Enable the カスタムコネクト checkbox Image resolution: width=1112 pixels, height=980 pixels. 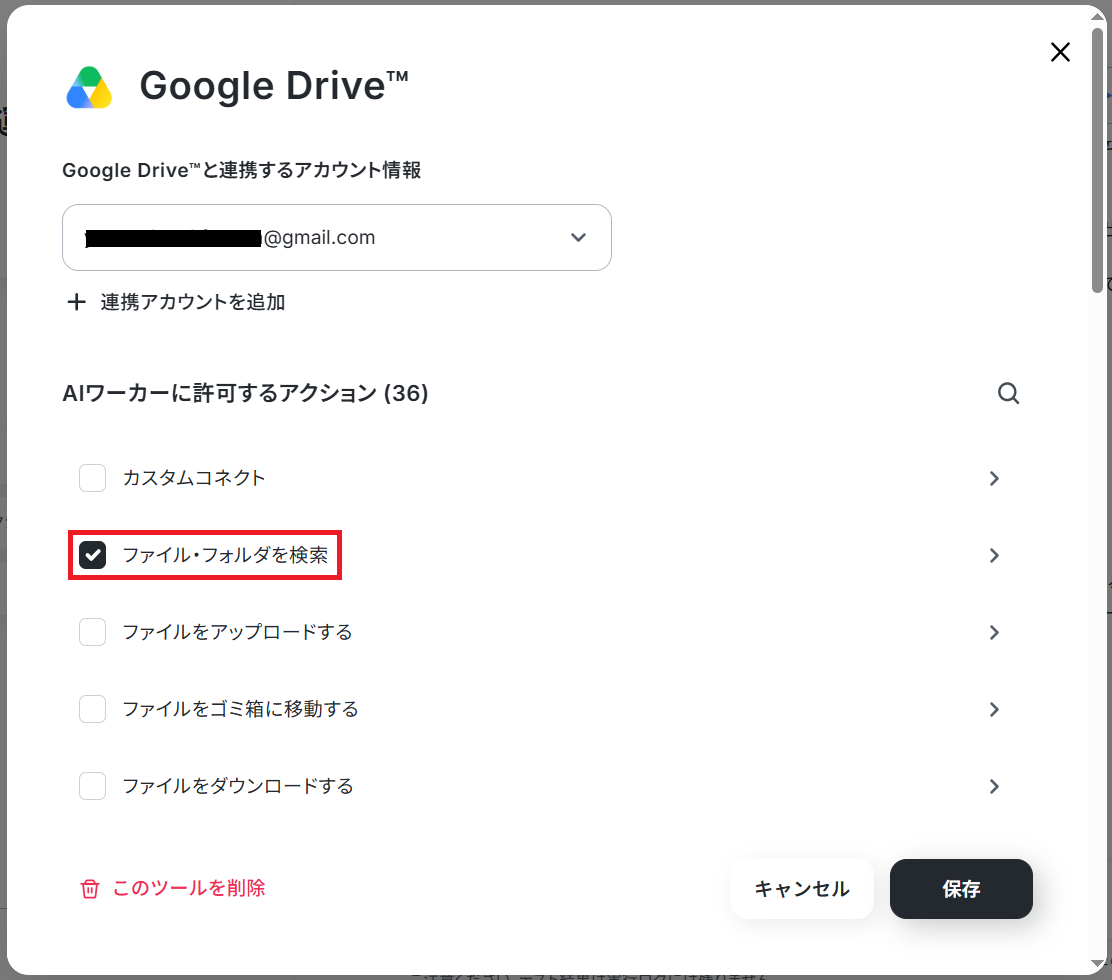(x=92, y=478)
